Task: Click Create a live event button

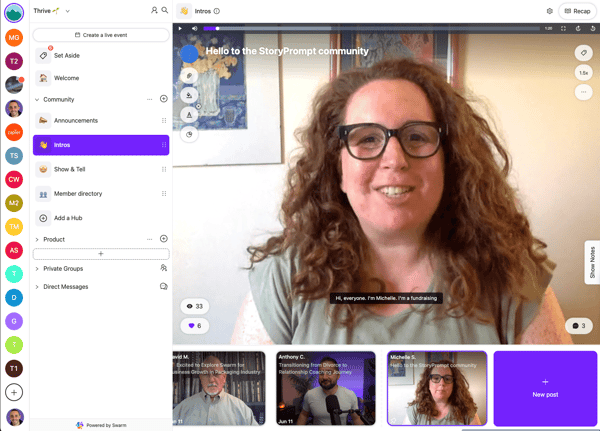Action: (x=101, y=35)
